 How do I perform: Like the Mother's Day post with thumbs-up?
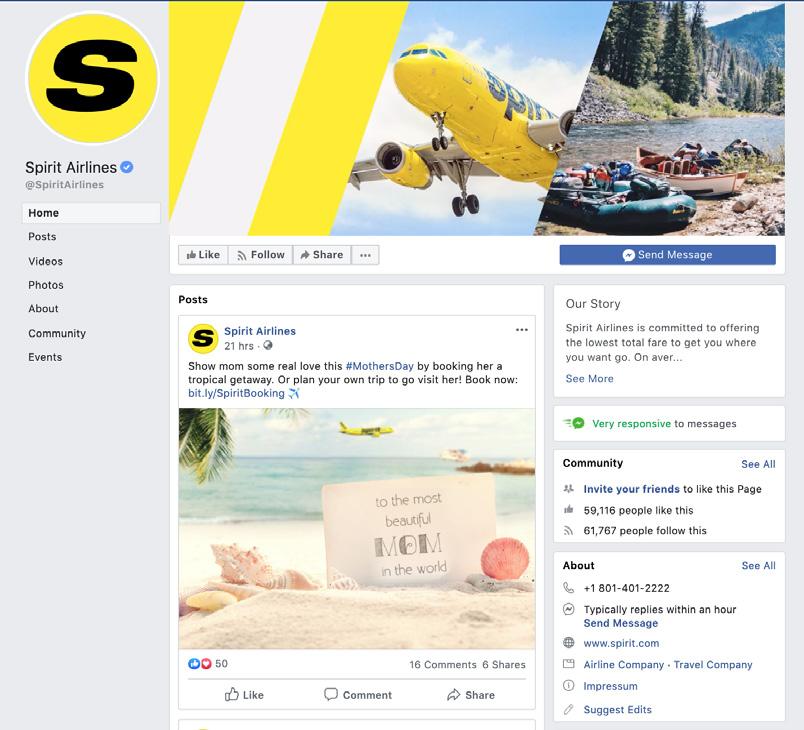(244, 695)
